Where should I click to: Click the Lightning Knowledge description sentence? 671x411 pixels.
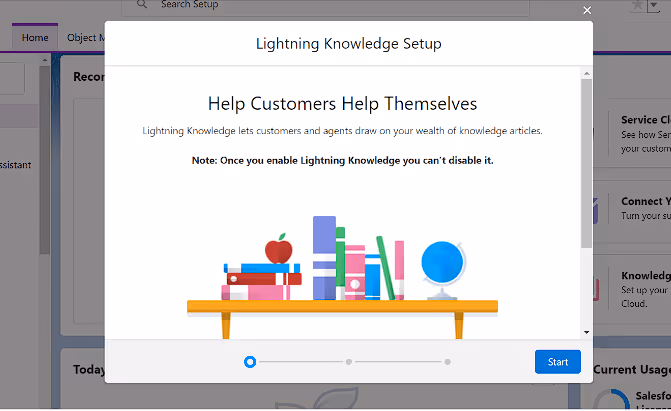[x=342, y=131]
